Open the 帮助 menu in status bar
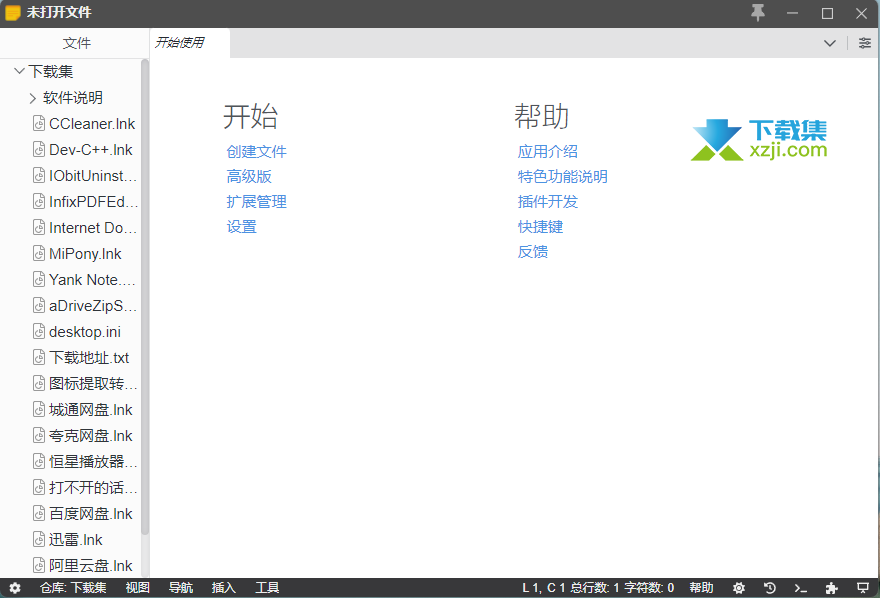Screen dimensions: 880x598 pos(701,587)
